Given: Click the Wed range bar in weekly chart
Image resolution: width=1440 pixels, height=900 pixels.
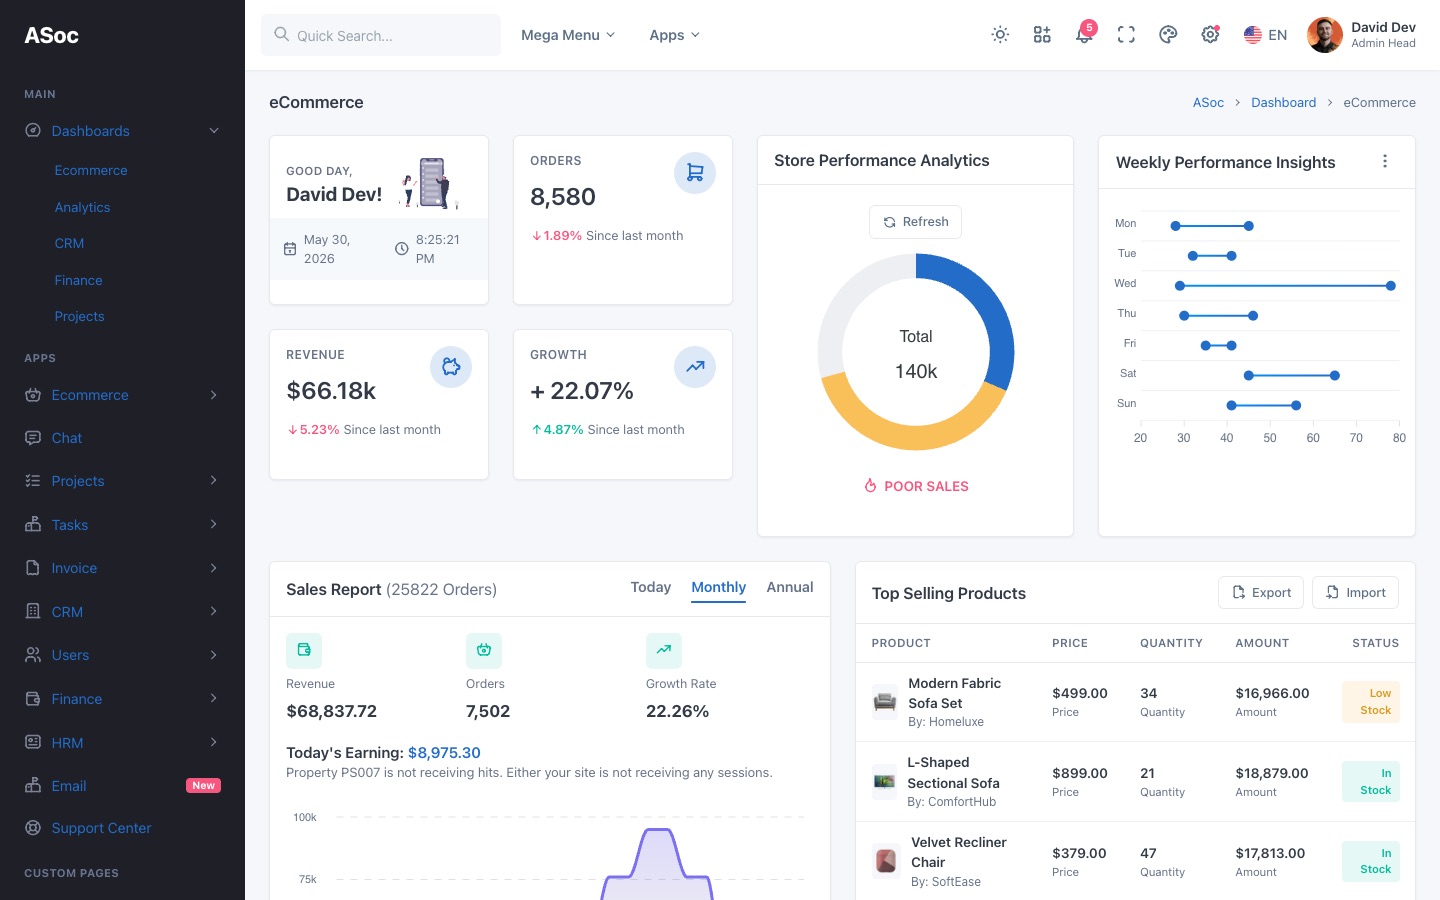Looking at the screenshot, I should pos(1285,286).
